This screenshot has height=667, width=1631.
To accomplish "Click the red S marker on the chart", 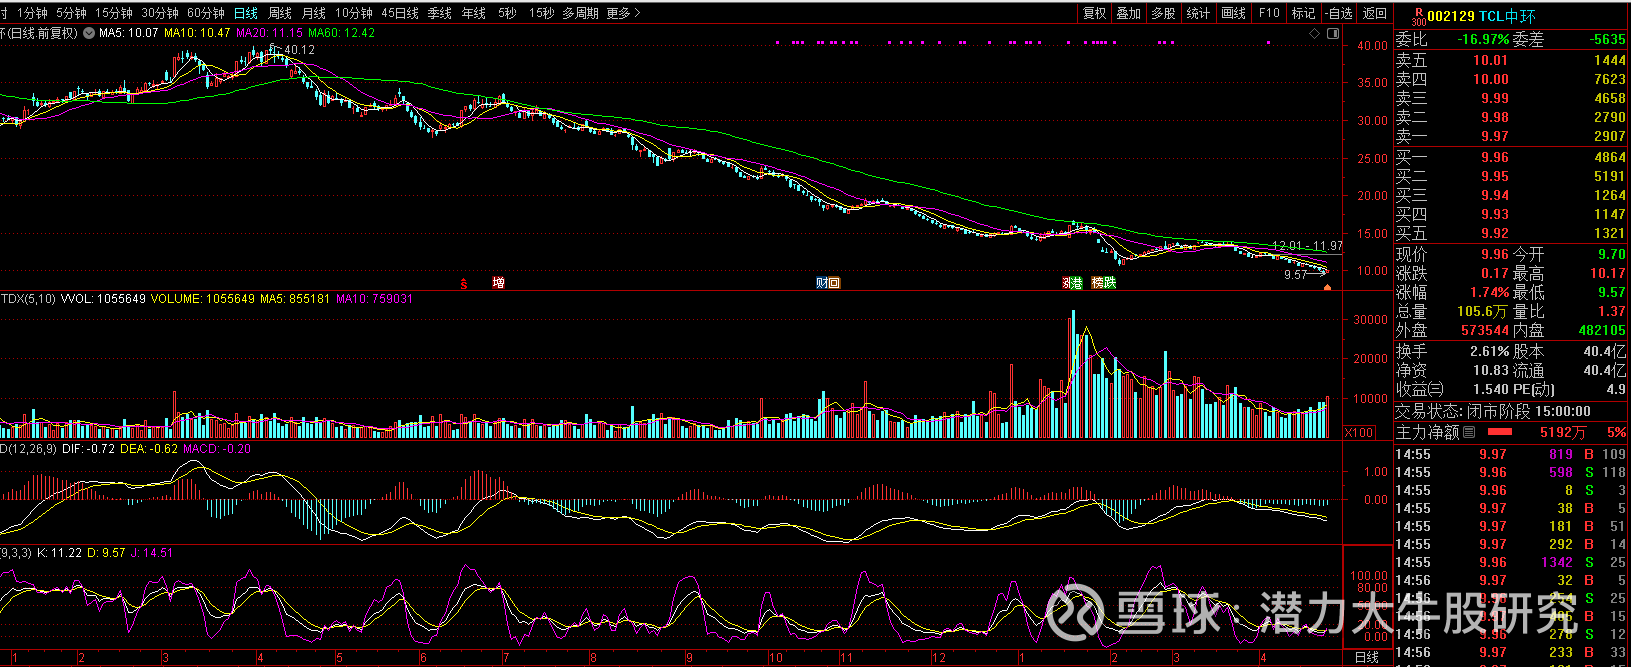I will pyautogui.click(x=464, y=283).
